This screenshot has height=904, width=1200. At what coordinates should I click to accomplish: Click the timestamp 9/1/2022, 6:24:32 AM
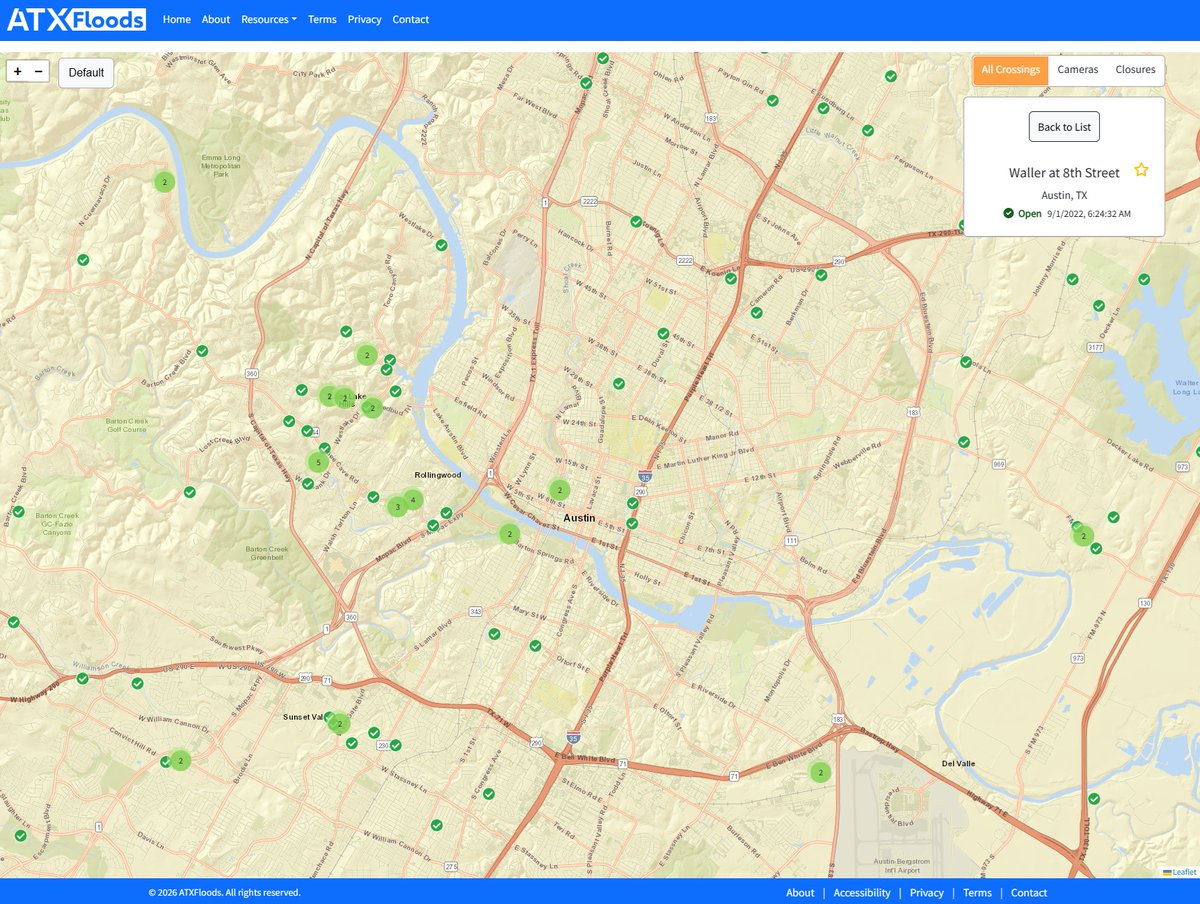click(x=1089, y=214)
